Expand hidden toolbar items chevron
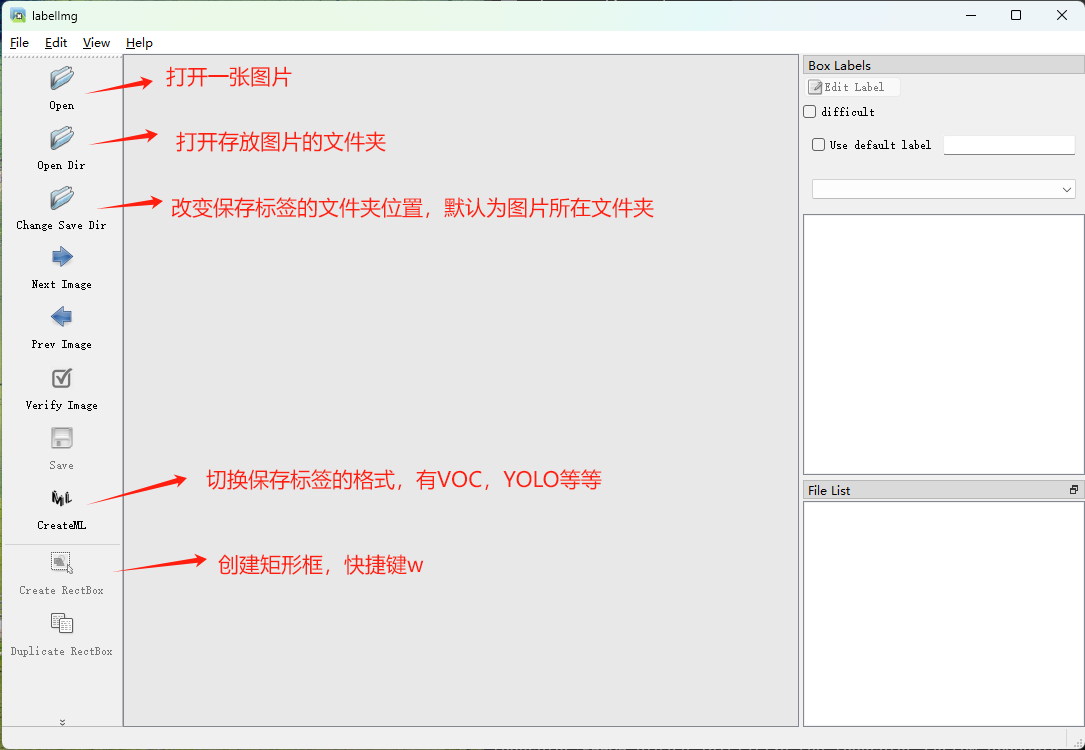Image resolution: width=1085 pixels, height=750 pixels. pyautogui.click(x=62, y=721)
